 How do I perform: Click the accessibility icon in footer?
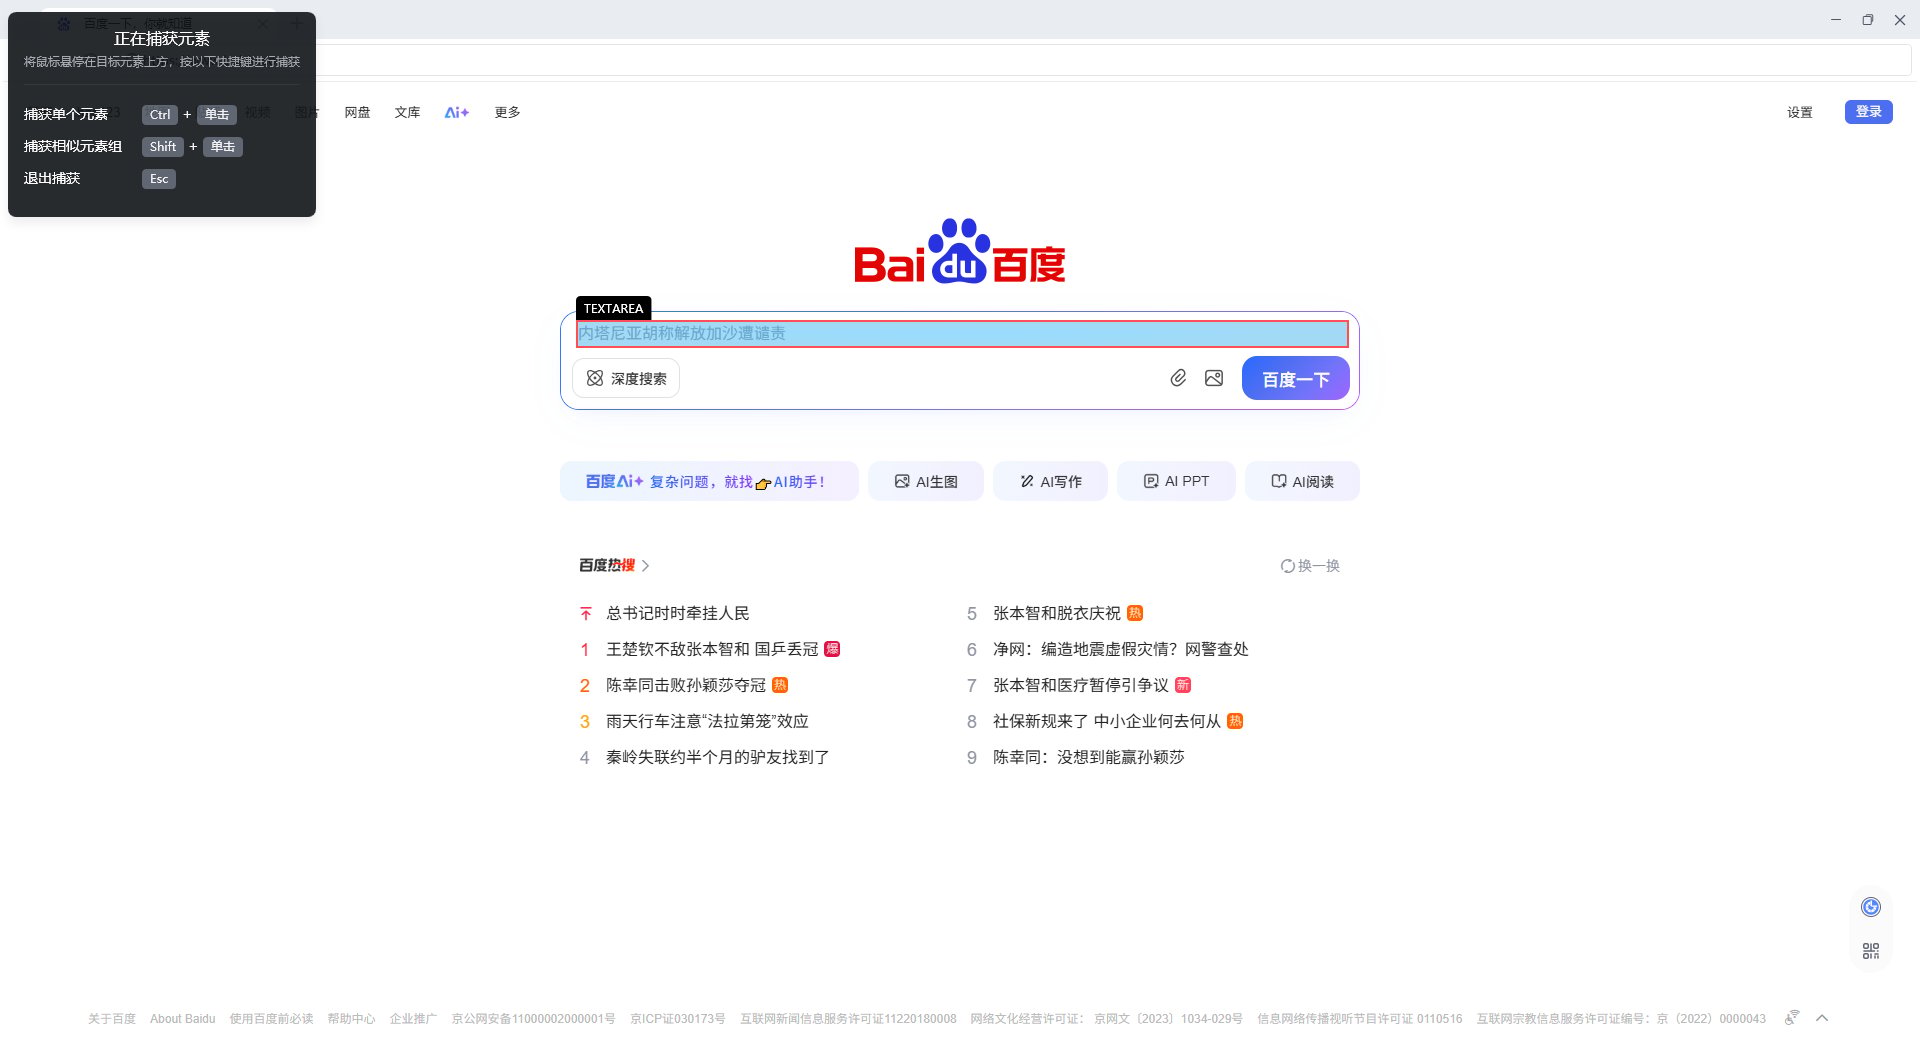1792,1018
